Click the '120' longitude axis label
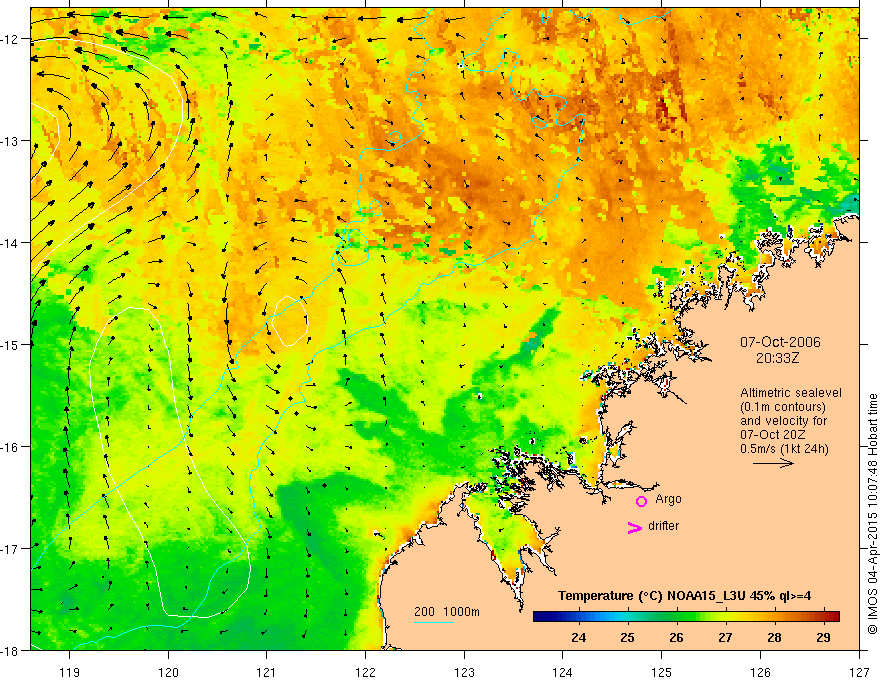Viewport: 880px width, 680px height. coord(168,672)
